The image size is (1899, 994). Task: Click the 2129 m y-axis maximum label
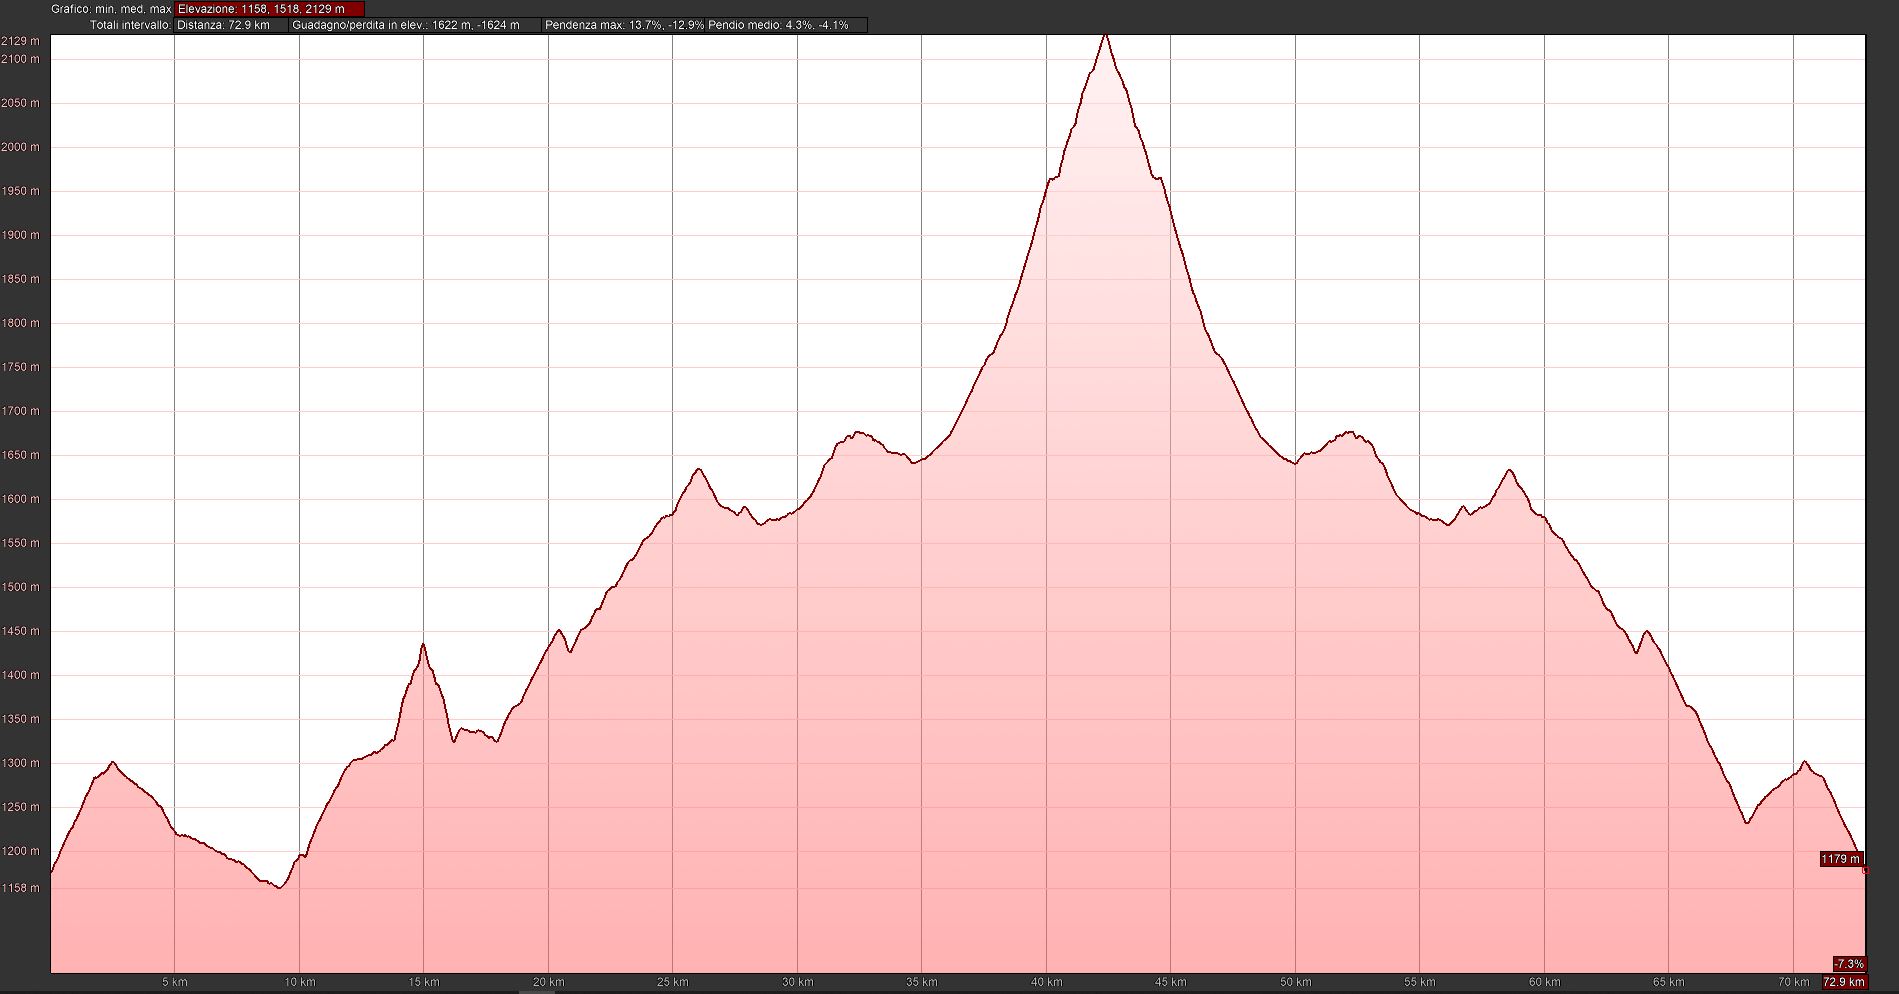pos(21,41)
